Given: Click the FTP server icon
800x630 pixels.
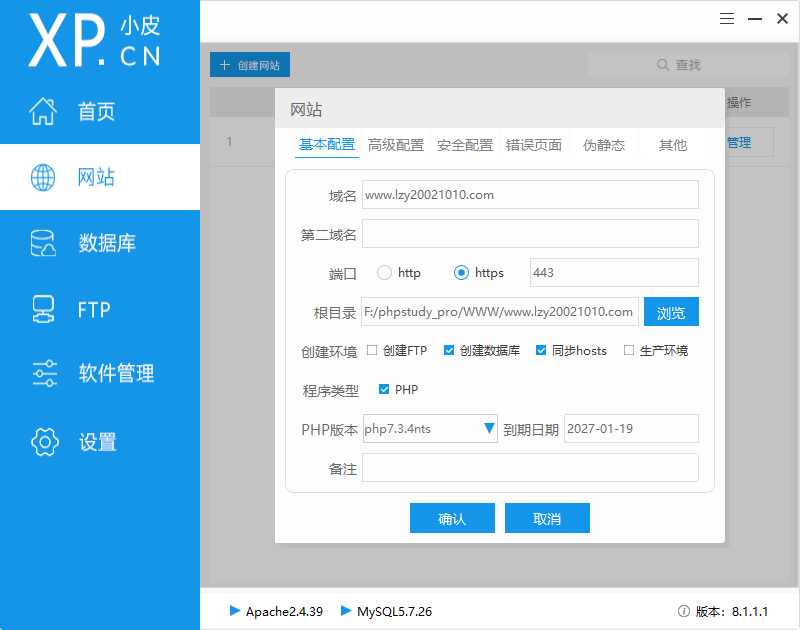Looking at the screenshot, I should pos(43,309).
